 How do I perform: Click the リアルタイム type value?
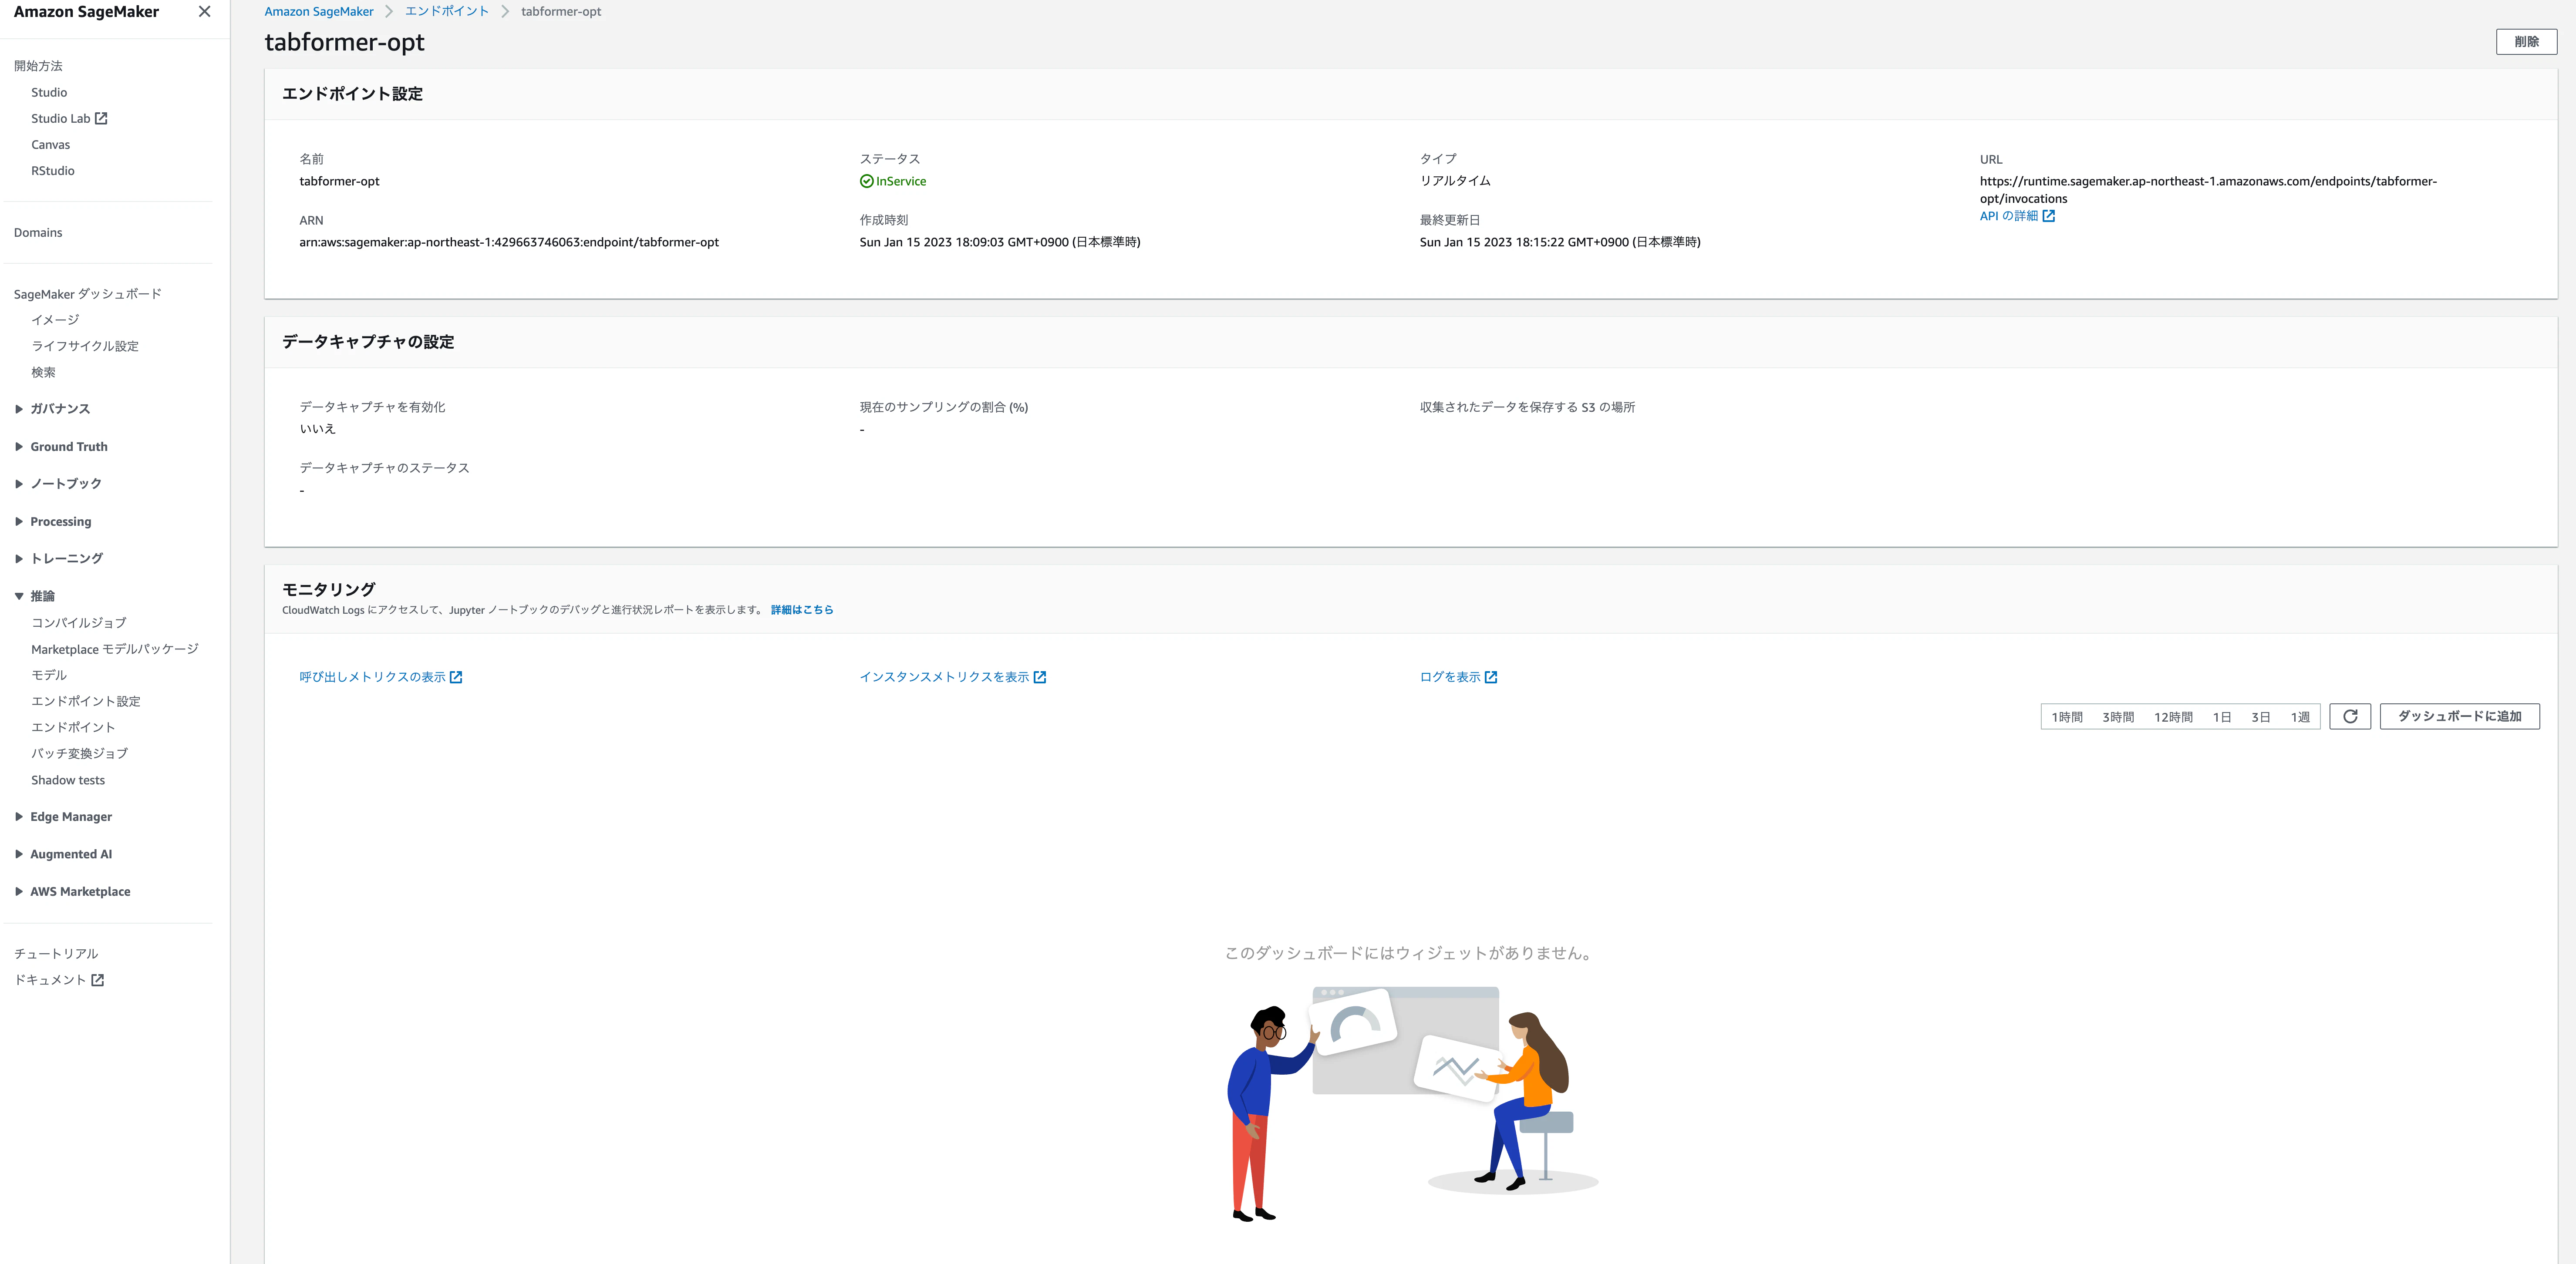coord(1455,181)
